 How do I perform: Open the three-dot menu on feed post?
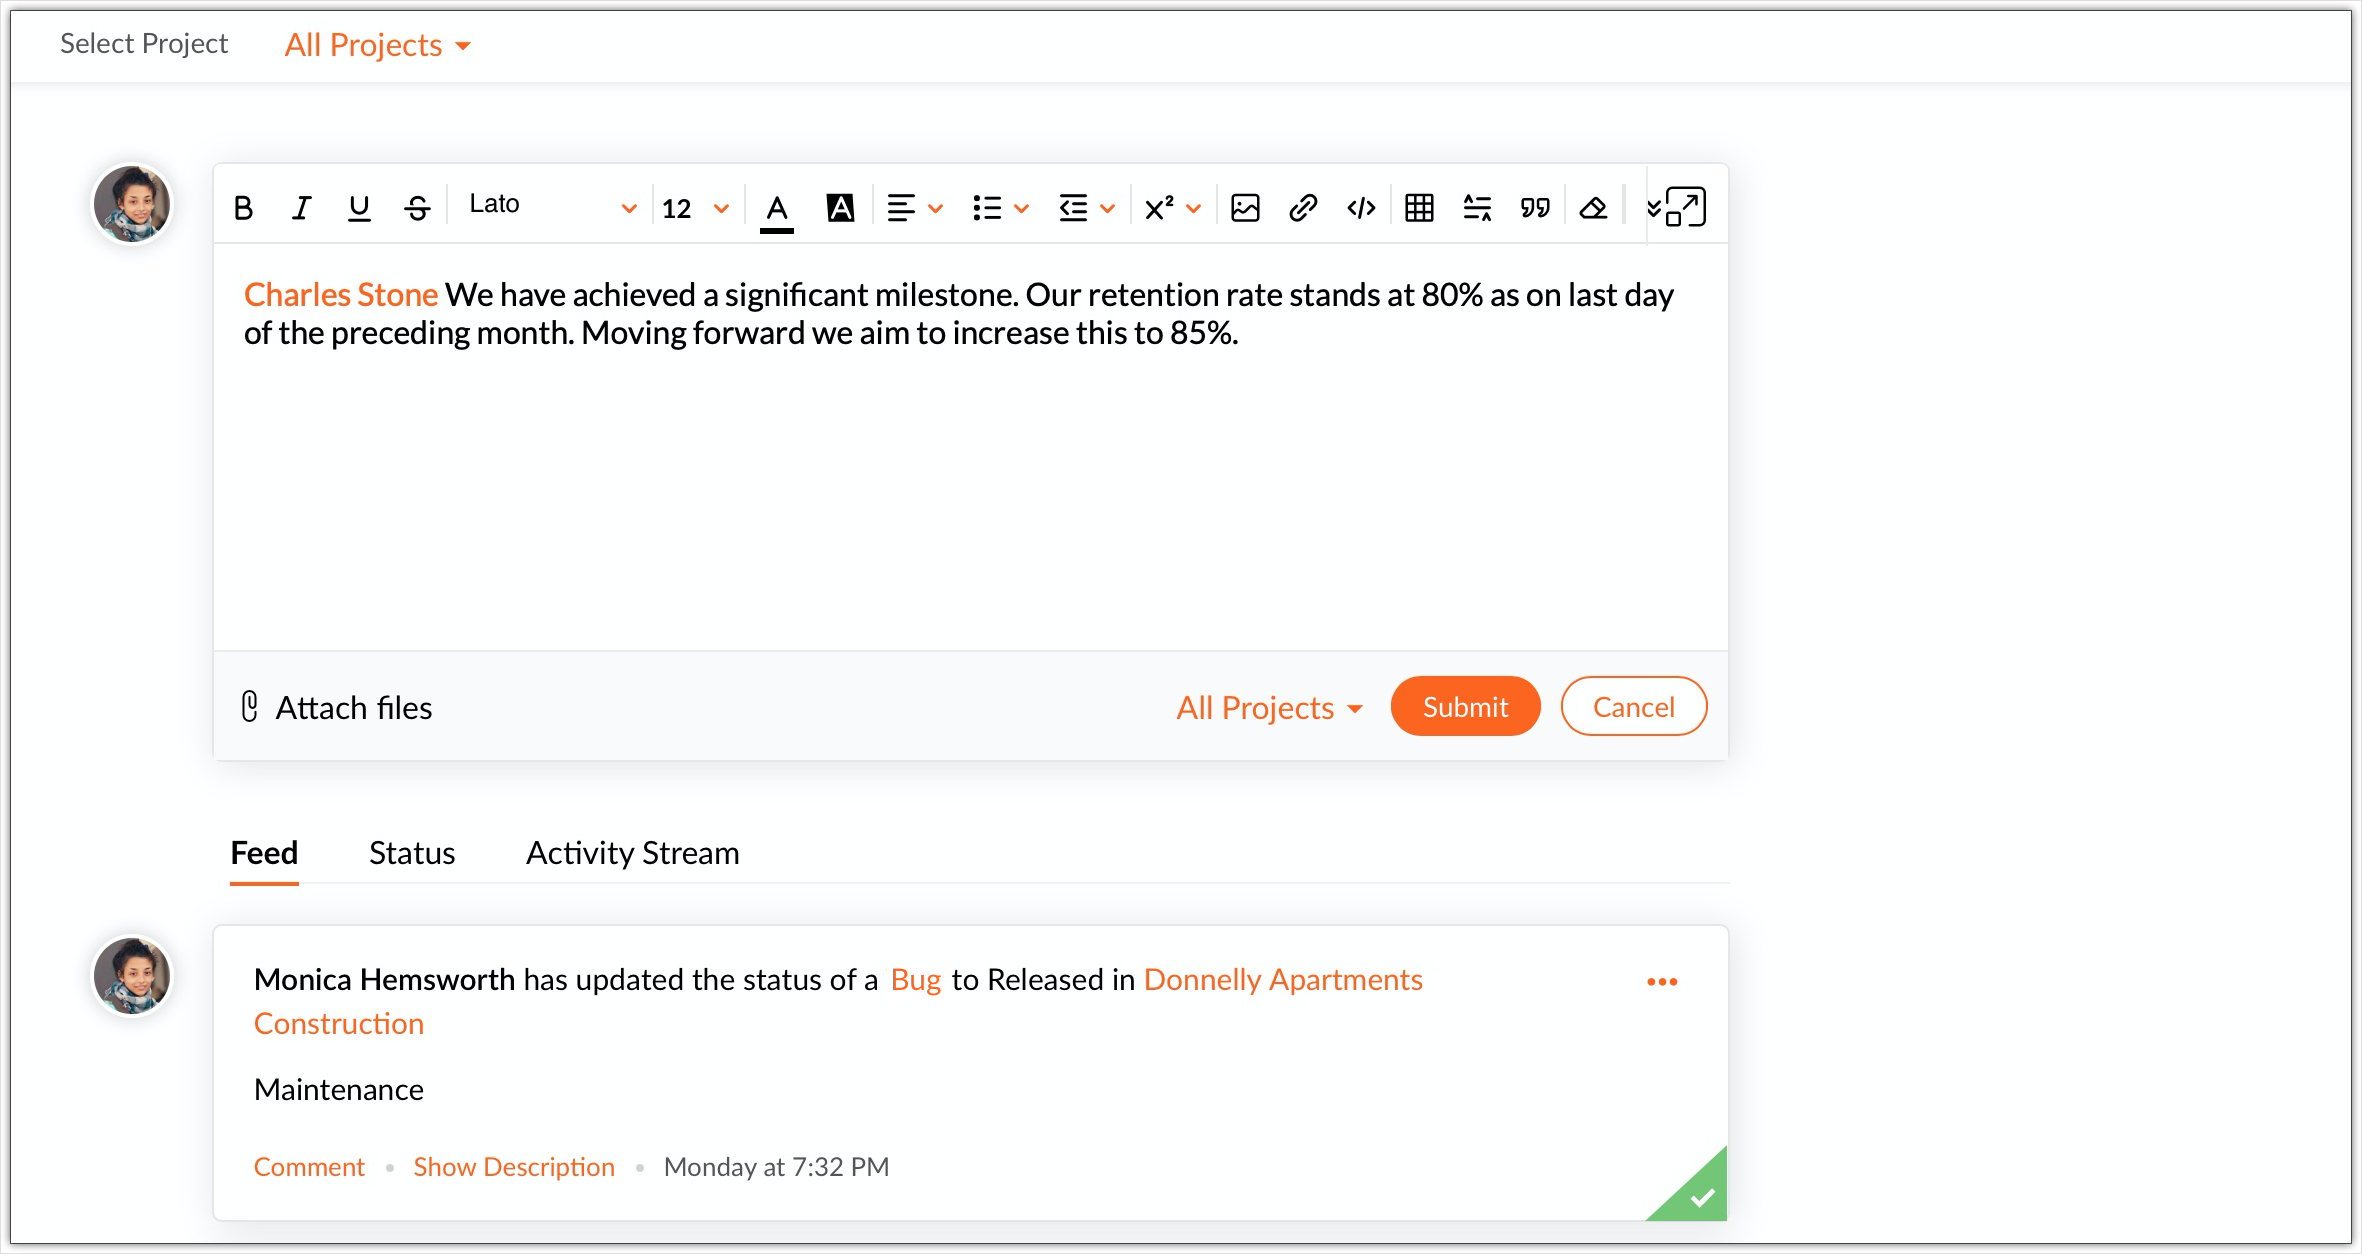[1662, 982]
